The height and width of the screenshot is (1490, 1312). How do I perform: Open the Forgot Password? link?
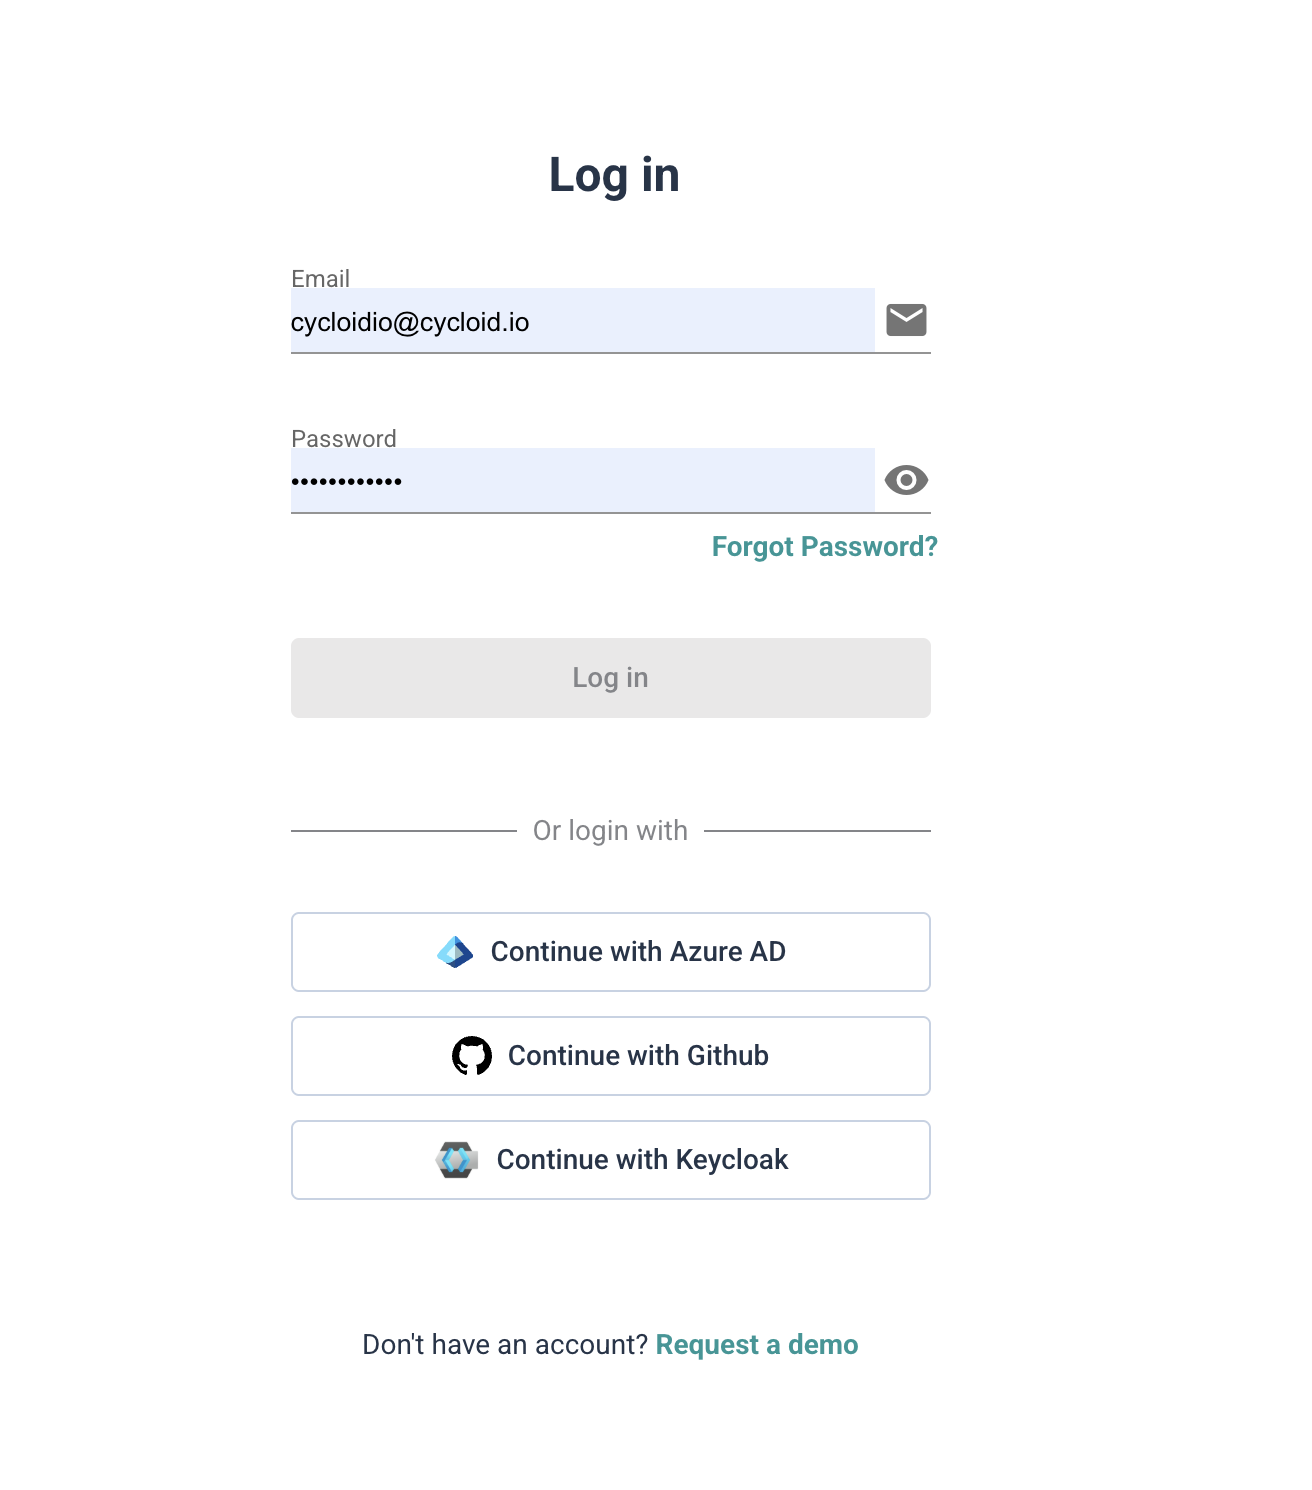(x=824, y=547)
